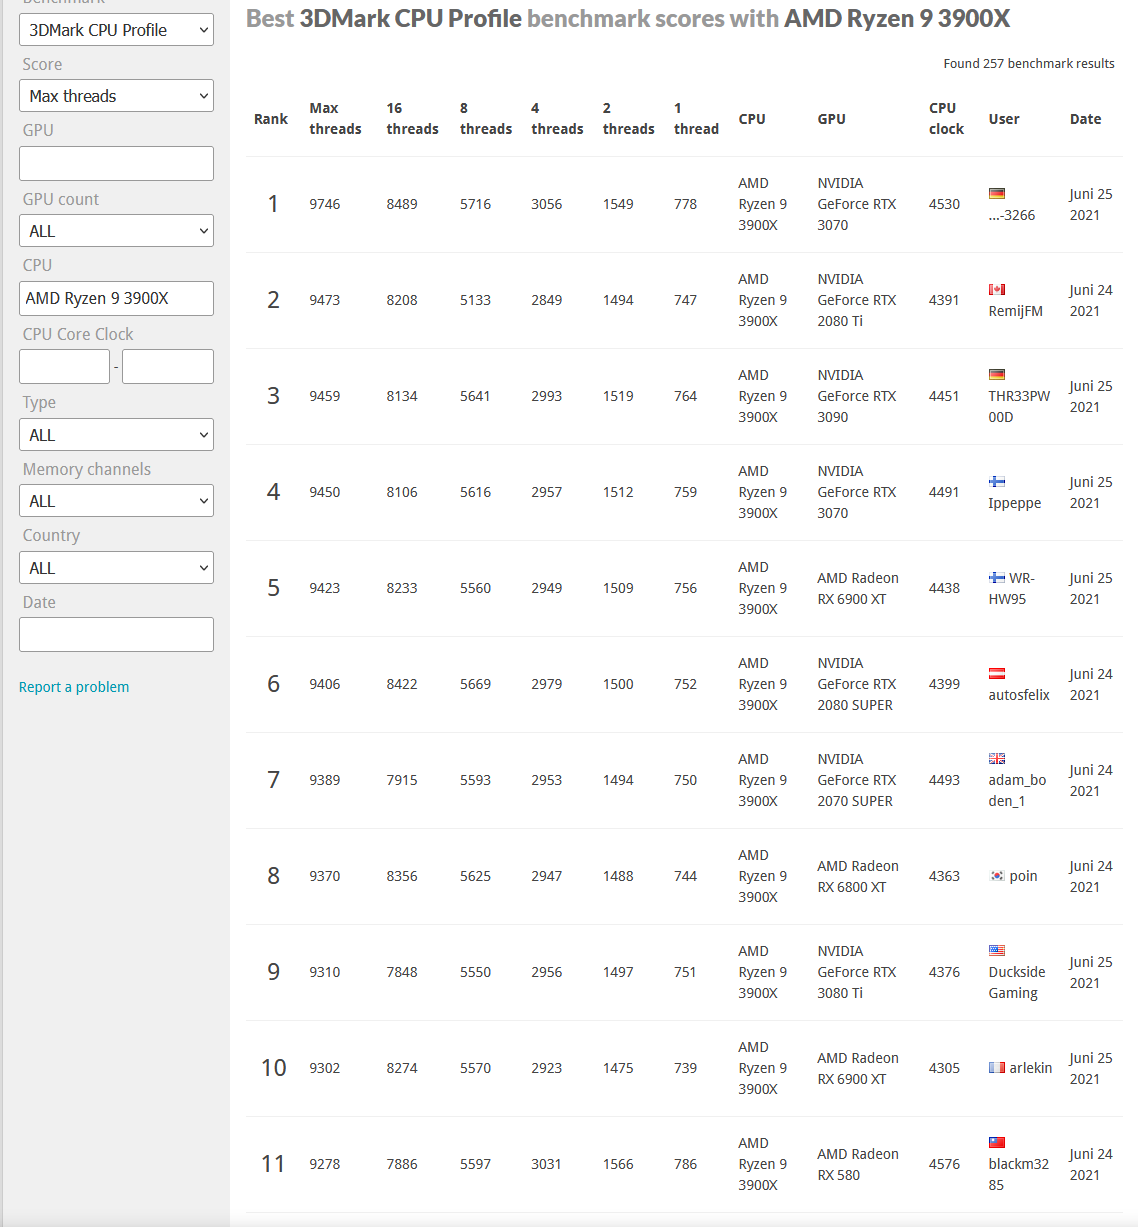1138x1227 pixels.
Task: Click the Rank column header
Action: pos(271,119)
